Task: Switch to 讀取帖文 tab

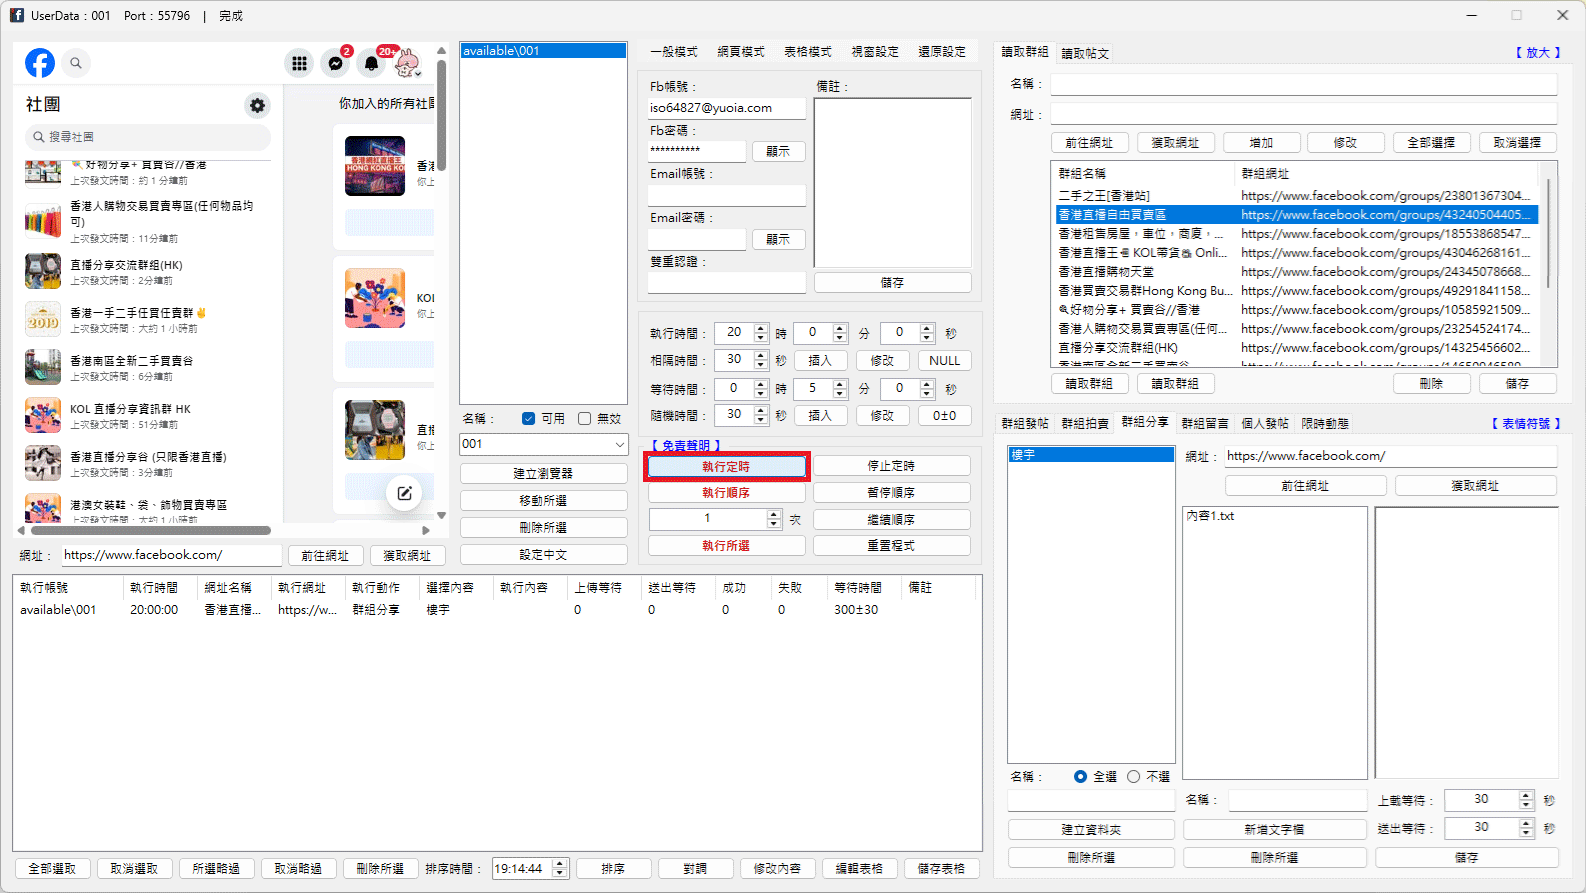Action: [x=1085, y=54]
